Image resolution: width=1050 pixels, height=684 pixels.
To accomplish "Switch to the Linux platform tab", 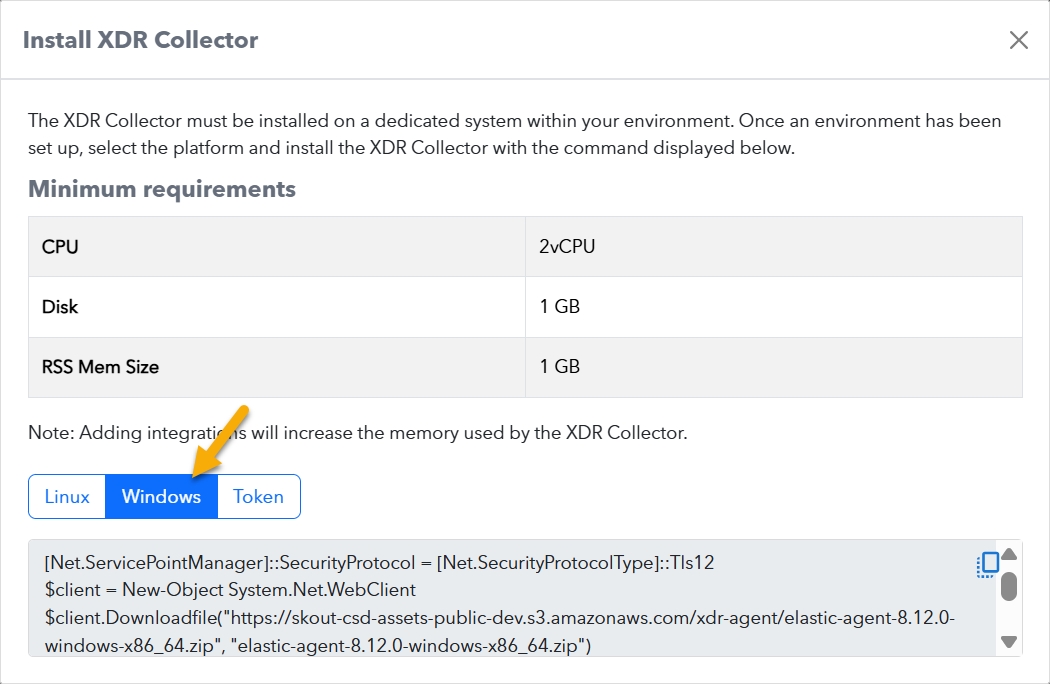I will click(x=67, y=497).
